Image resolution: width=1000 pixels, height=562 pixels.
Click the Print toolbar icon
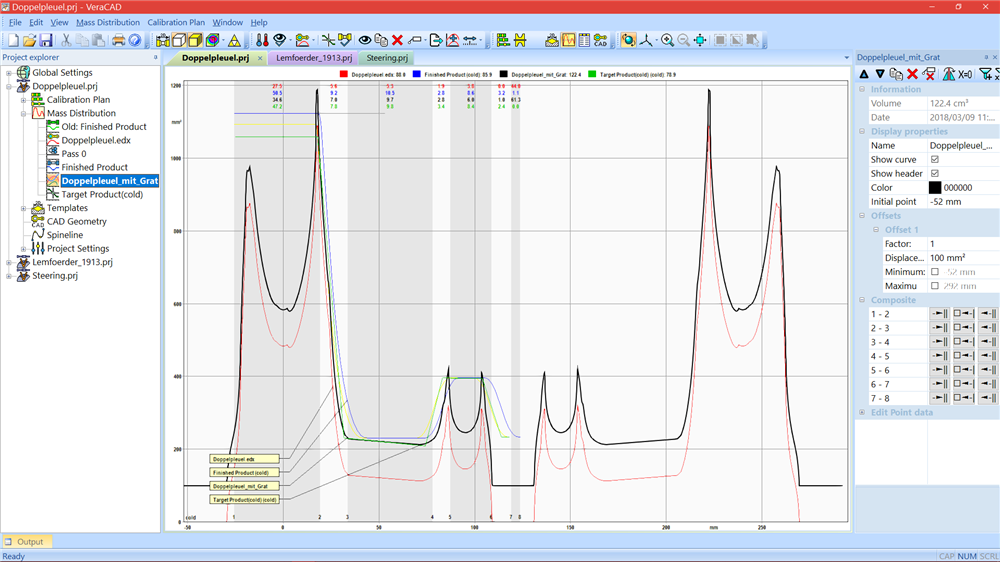pos(118,41)
